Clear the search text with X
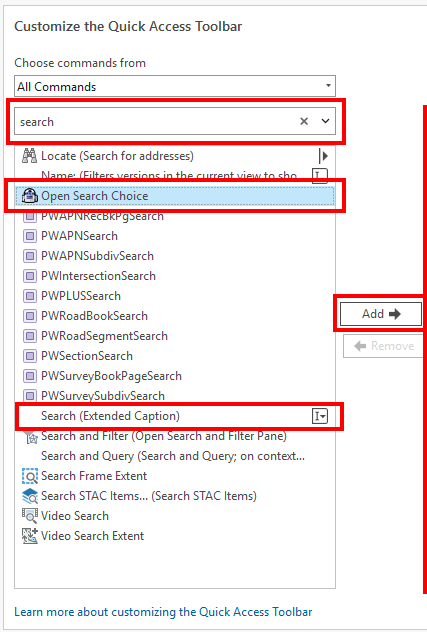This screenshot has height=632, width=427. coord(304,121)
